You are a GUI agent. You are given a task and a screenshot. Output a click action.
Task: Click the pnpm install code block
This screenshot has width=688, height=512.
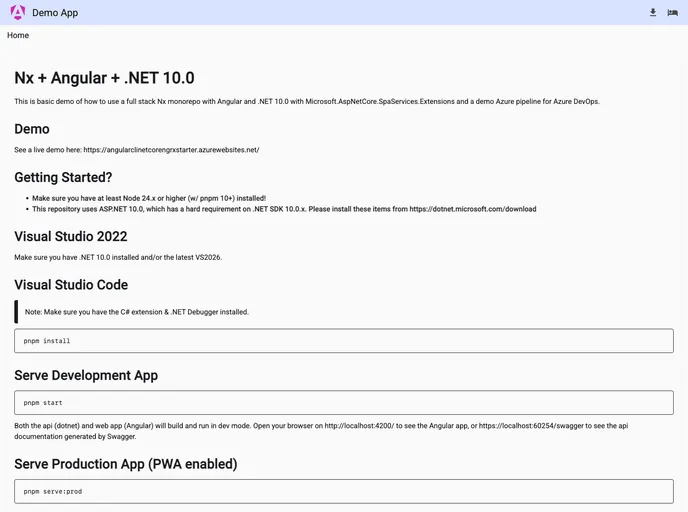(x=344, y=341)
